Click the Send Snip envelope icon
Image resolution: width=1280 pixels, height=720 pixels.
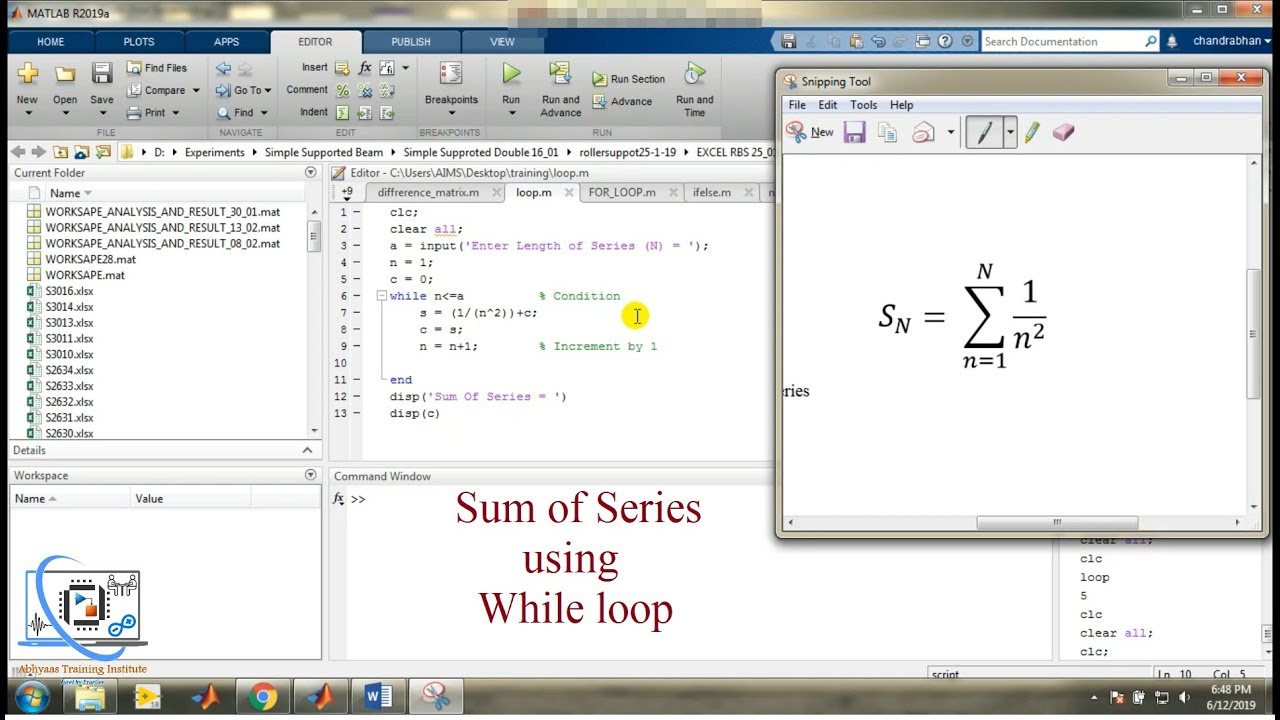tap(924, 132)
